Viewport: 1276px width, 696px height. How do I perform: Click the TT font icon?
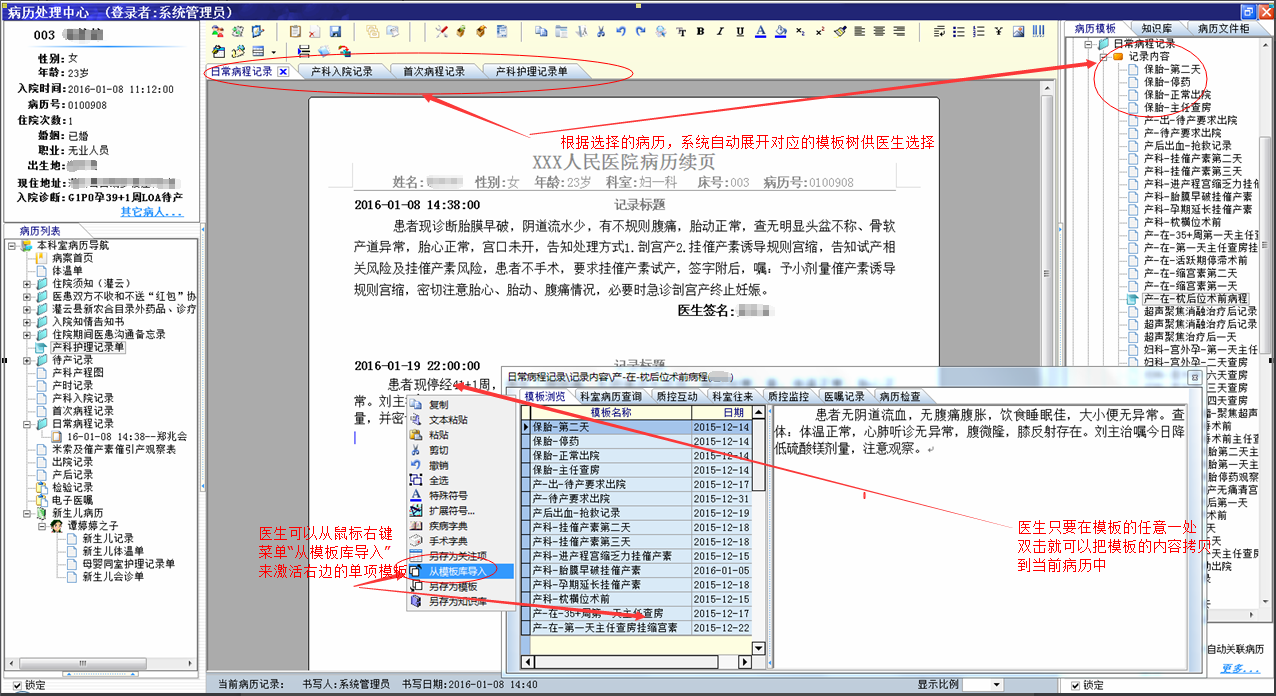coord(681,31)
